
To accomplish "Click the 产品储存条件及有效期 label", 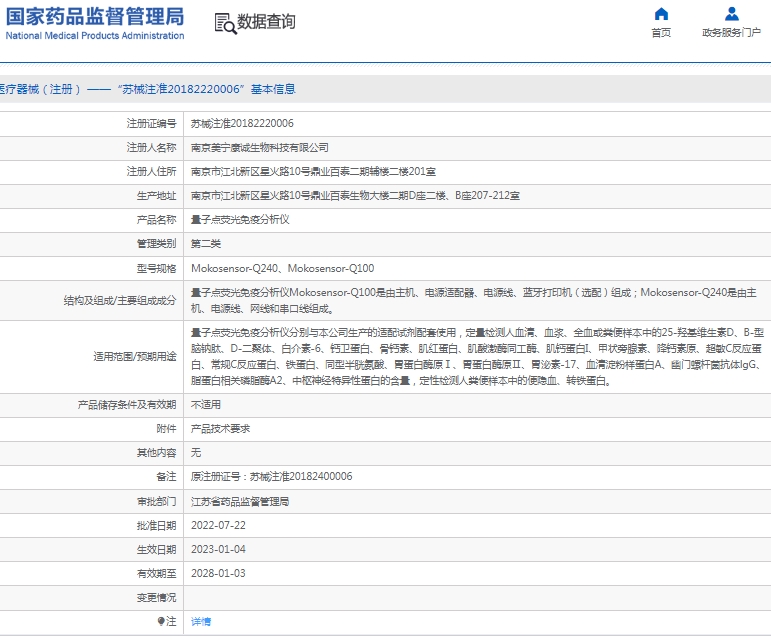I will (127, 405).
